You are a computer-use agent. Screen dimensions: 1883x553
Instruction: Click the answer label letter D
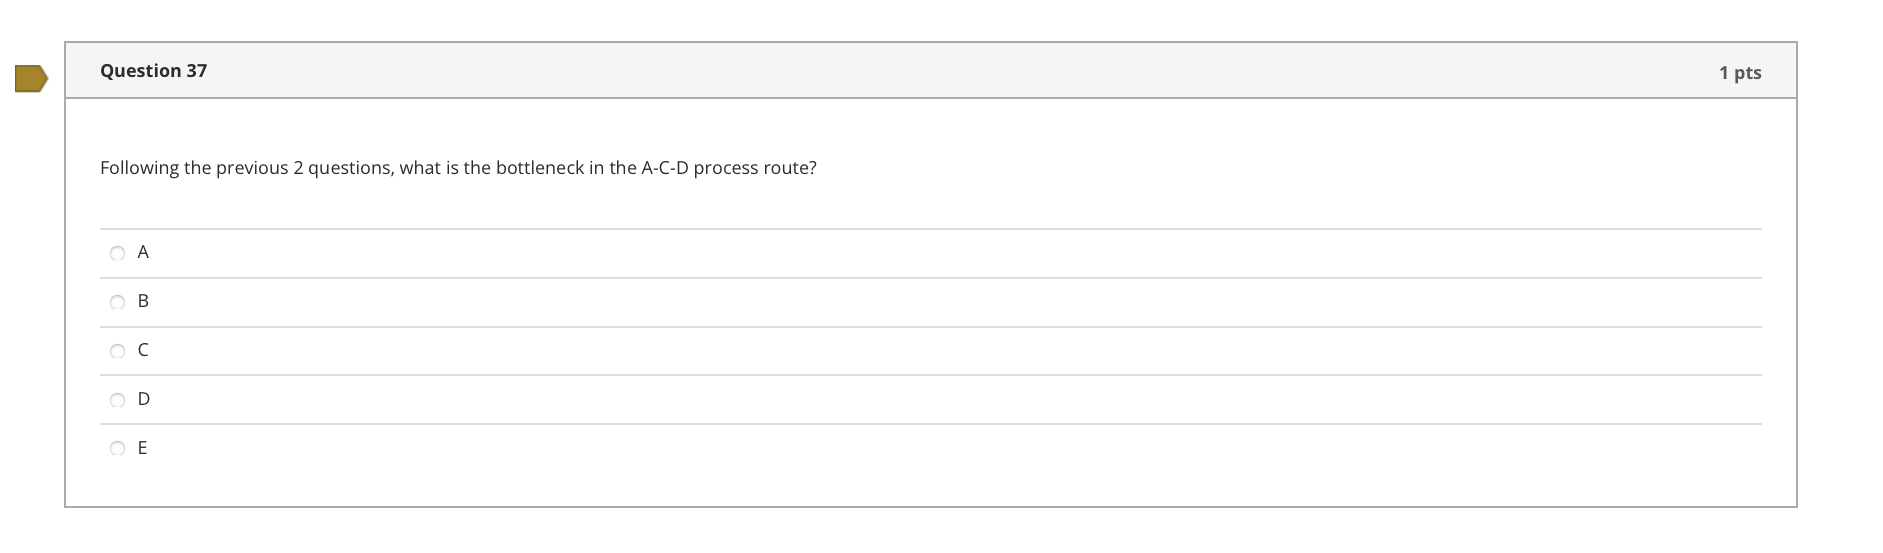[144, 399]
